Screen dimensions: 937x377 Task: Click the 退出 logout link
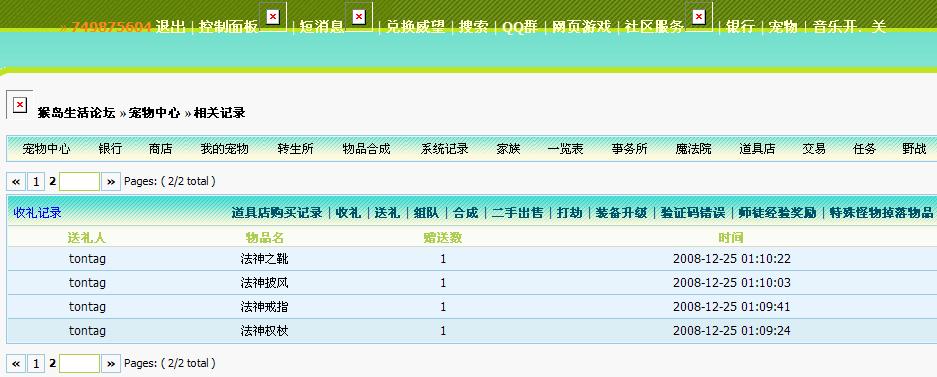170,27
